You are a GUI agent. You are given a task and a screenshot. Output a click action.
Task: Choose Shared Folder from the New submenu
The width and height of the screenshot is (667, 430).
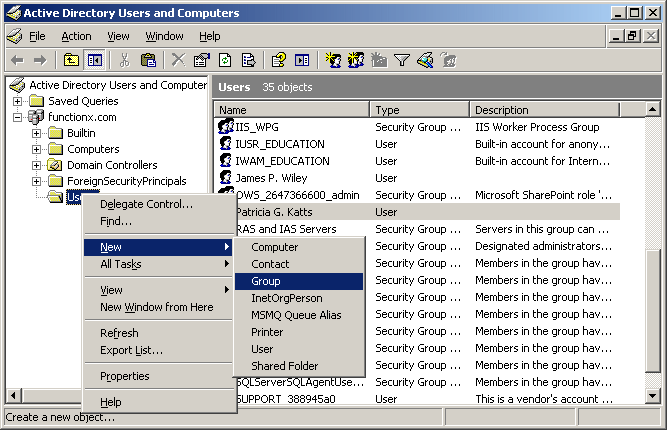(x=299, y=366)
